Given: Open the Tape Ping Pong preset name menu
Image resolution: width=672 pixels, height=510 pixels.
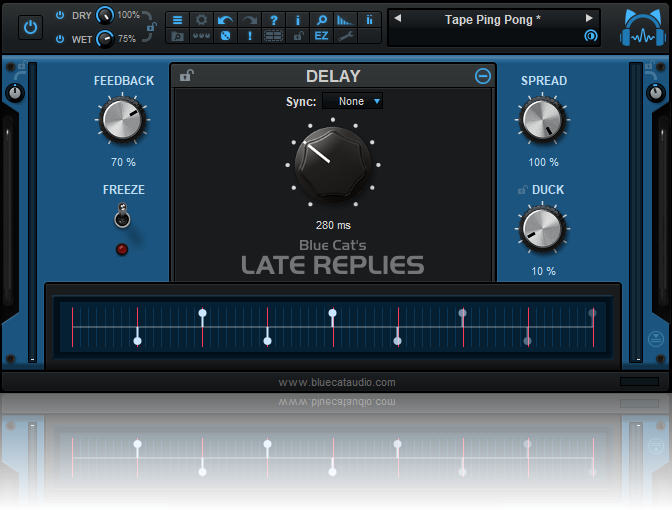Looking at the screenshot, I should point(493,20).
